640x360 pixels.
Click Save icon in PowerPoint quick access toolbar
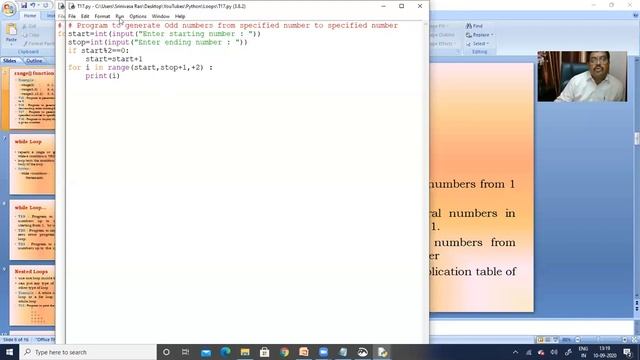point(24,5)
